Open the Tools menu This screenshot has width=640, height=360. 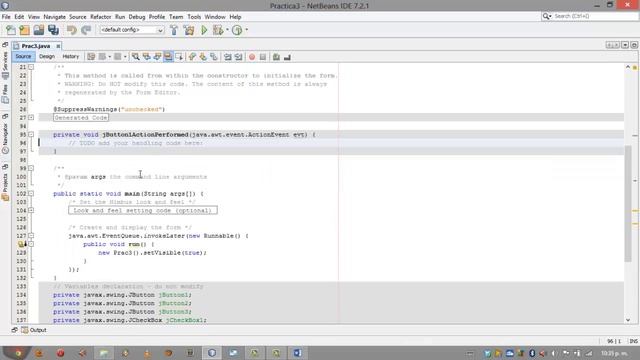coord(194,17)
